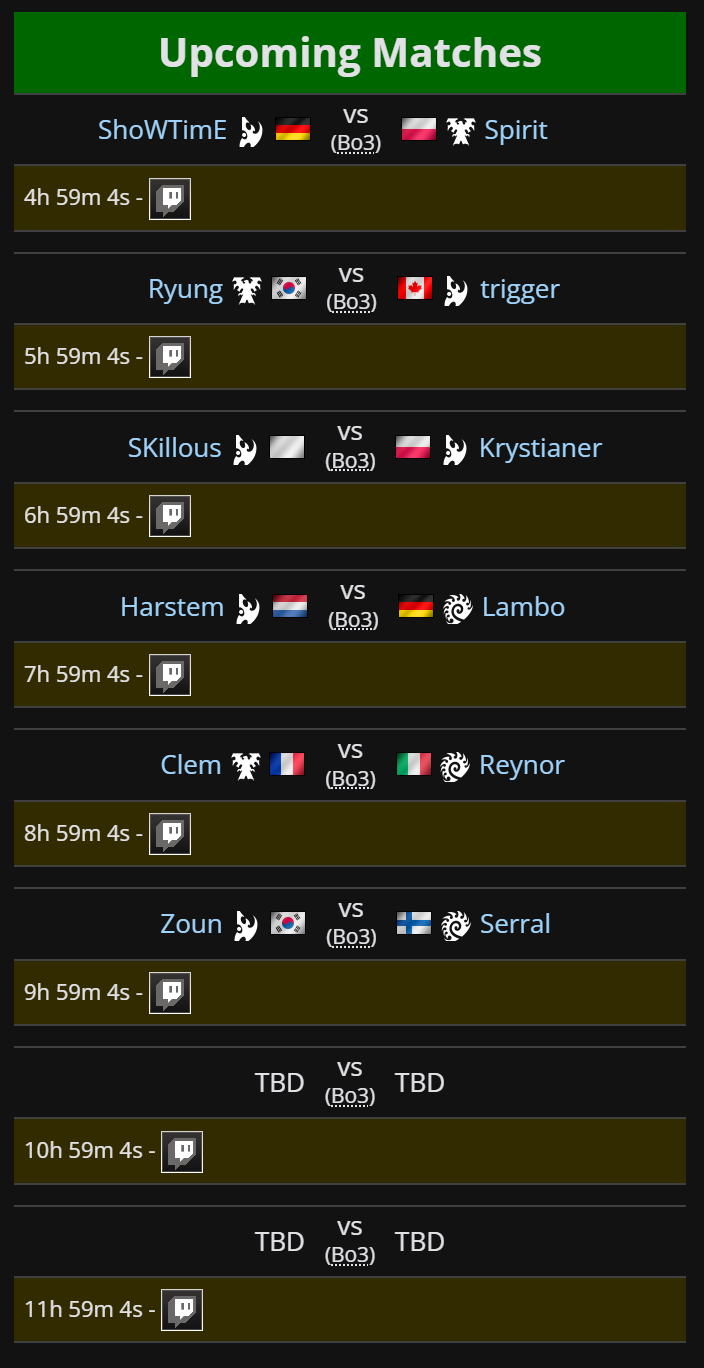Viewport: 704px width, 1368px height.
Task: Click the German flag beside ShoWTimE
Action: click(293, 130)
